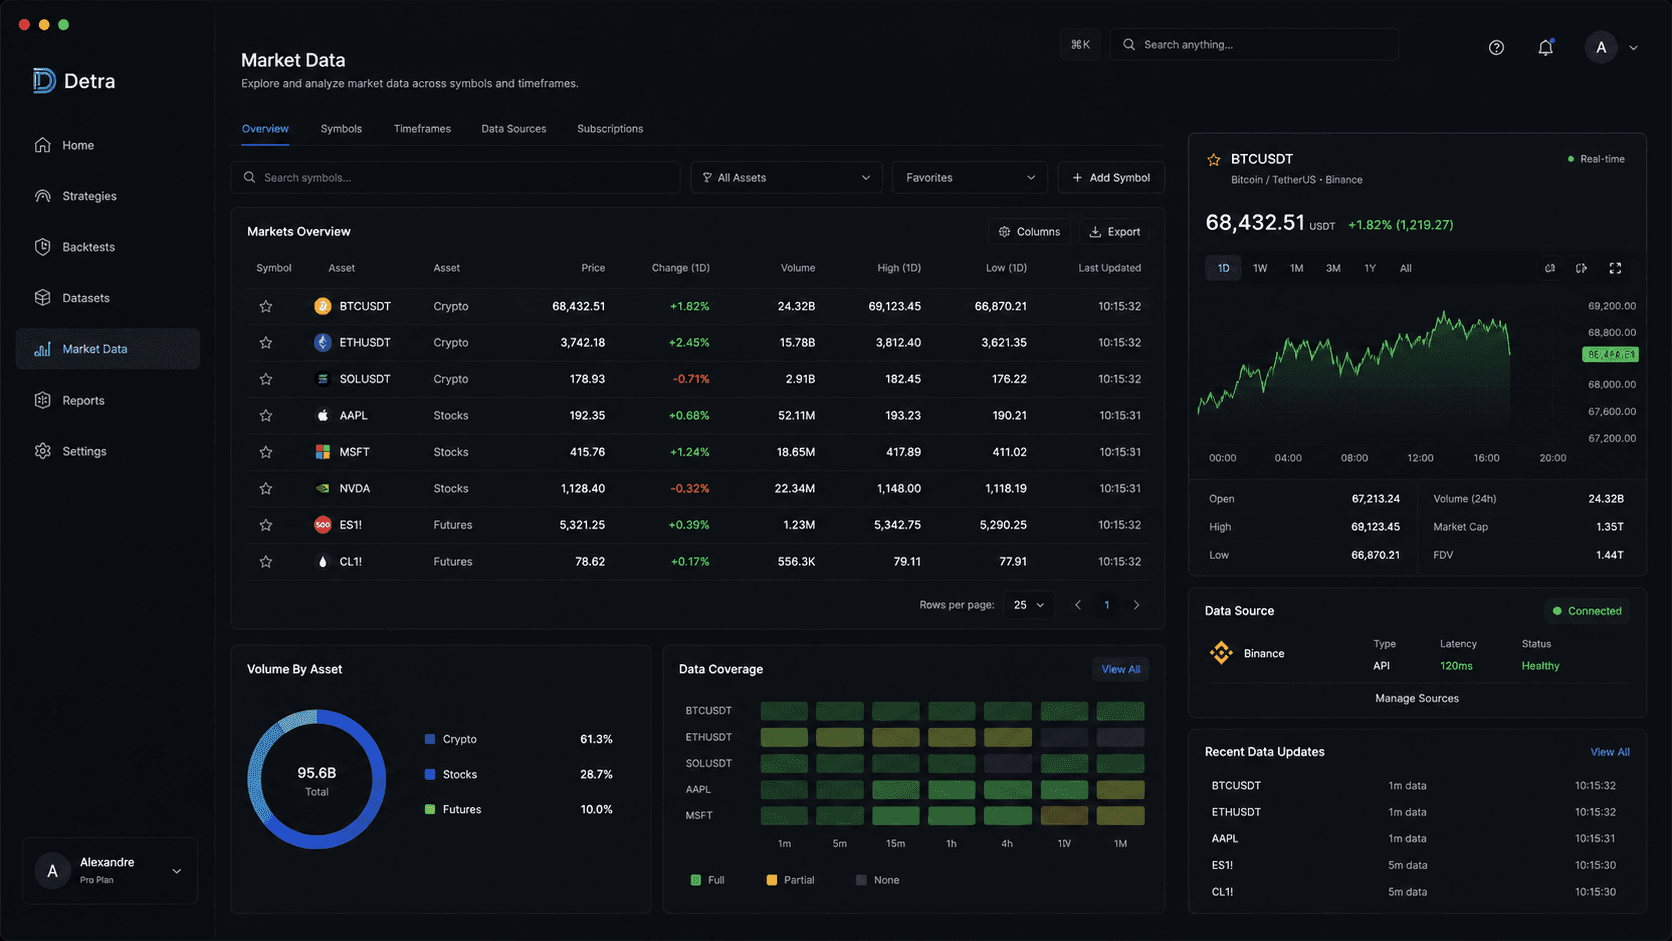
Task: Open the Favorites dropdown
Action: pyautogui.click(x=969, y=177)
